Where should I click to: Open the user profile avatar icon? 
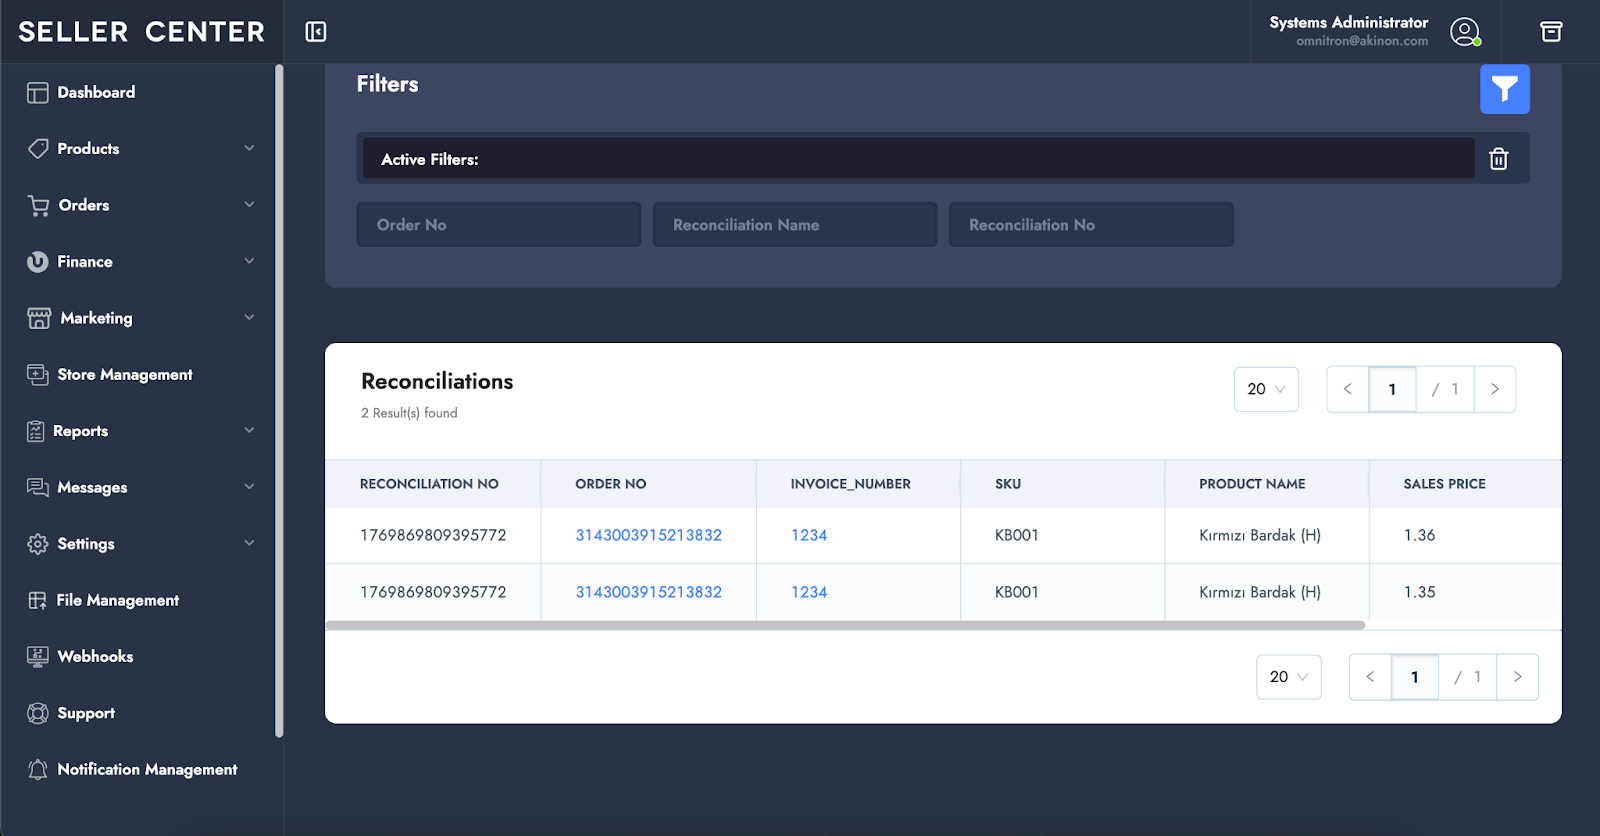pyautogui.click(x=1465, y=32)
